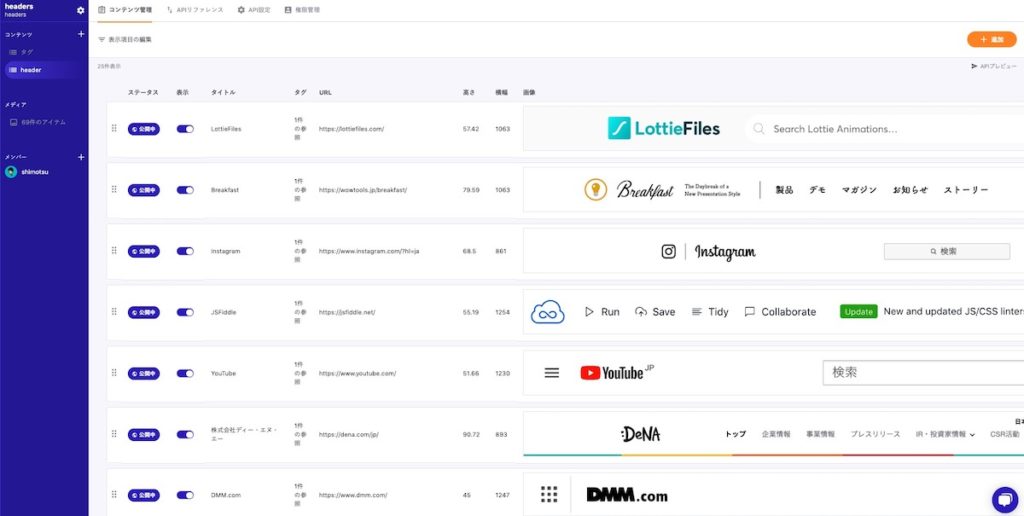
Task: Switch to the APIリファレンス tab
Action: (195, 10)
